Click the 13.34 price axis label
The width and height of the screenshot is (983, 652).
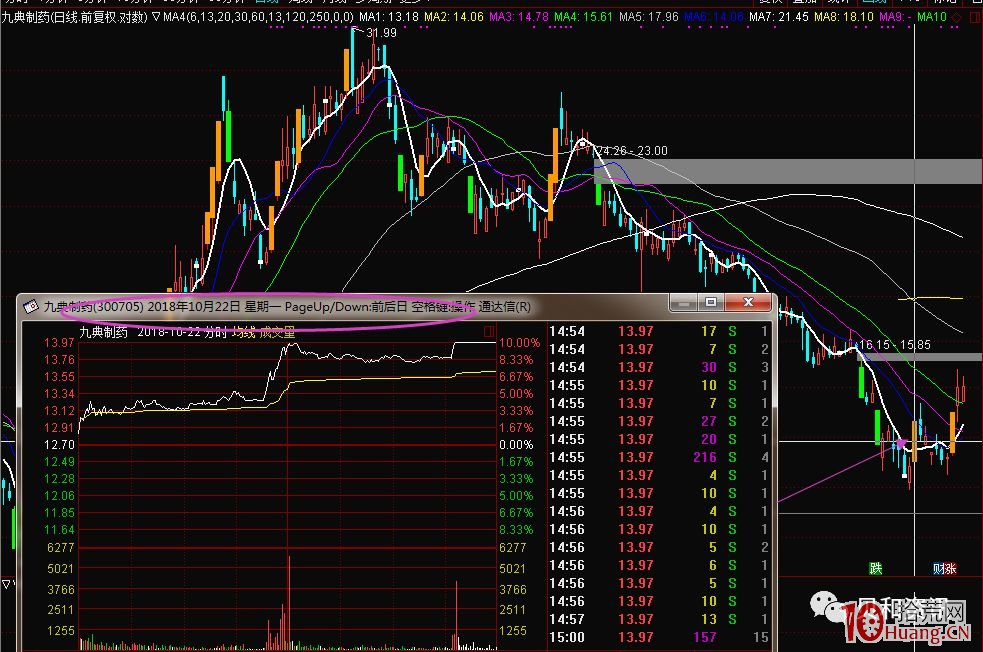click(x=60, y=394)
